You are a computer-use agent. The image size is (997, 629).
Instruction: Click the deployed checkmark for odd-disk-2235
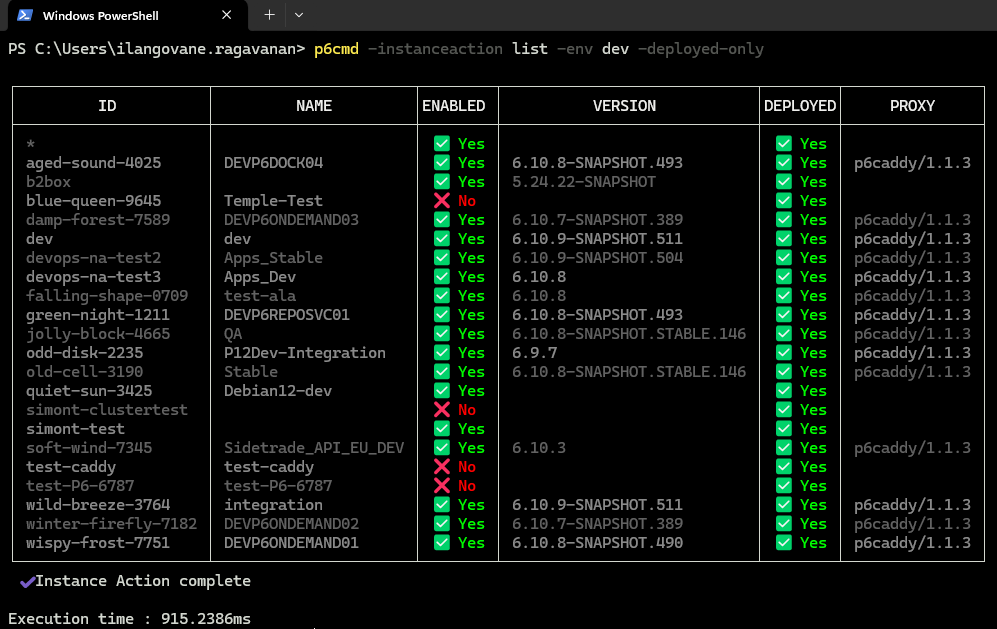[x=784, y=353]
